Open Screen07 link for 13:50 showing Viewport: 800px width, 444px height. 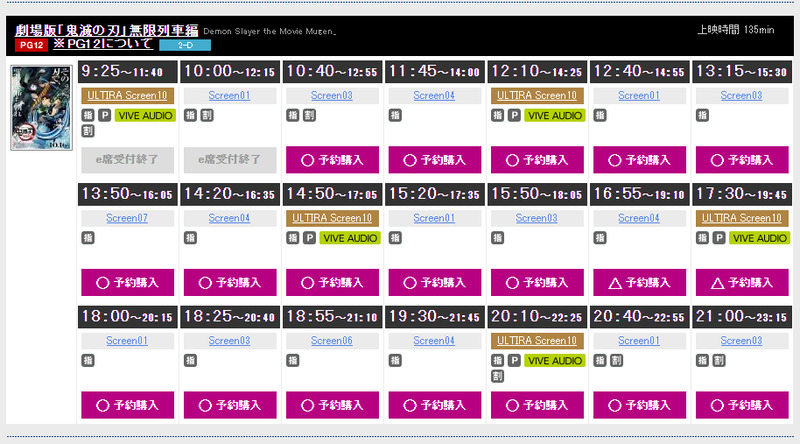pos(128,218)
